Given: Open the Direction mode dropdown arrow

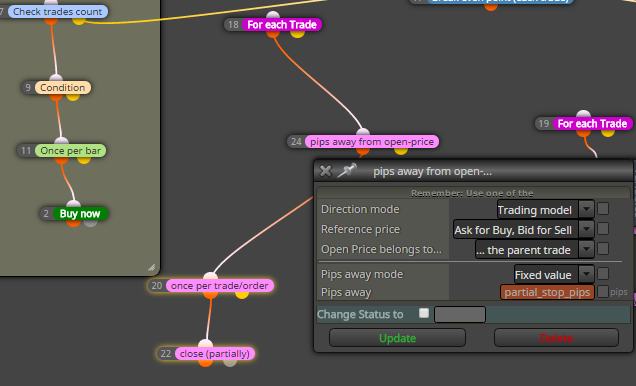Looking at the screenshot, I should point(586,209).
